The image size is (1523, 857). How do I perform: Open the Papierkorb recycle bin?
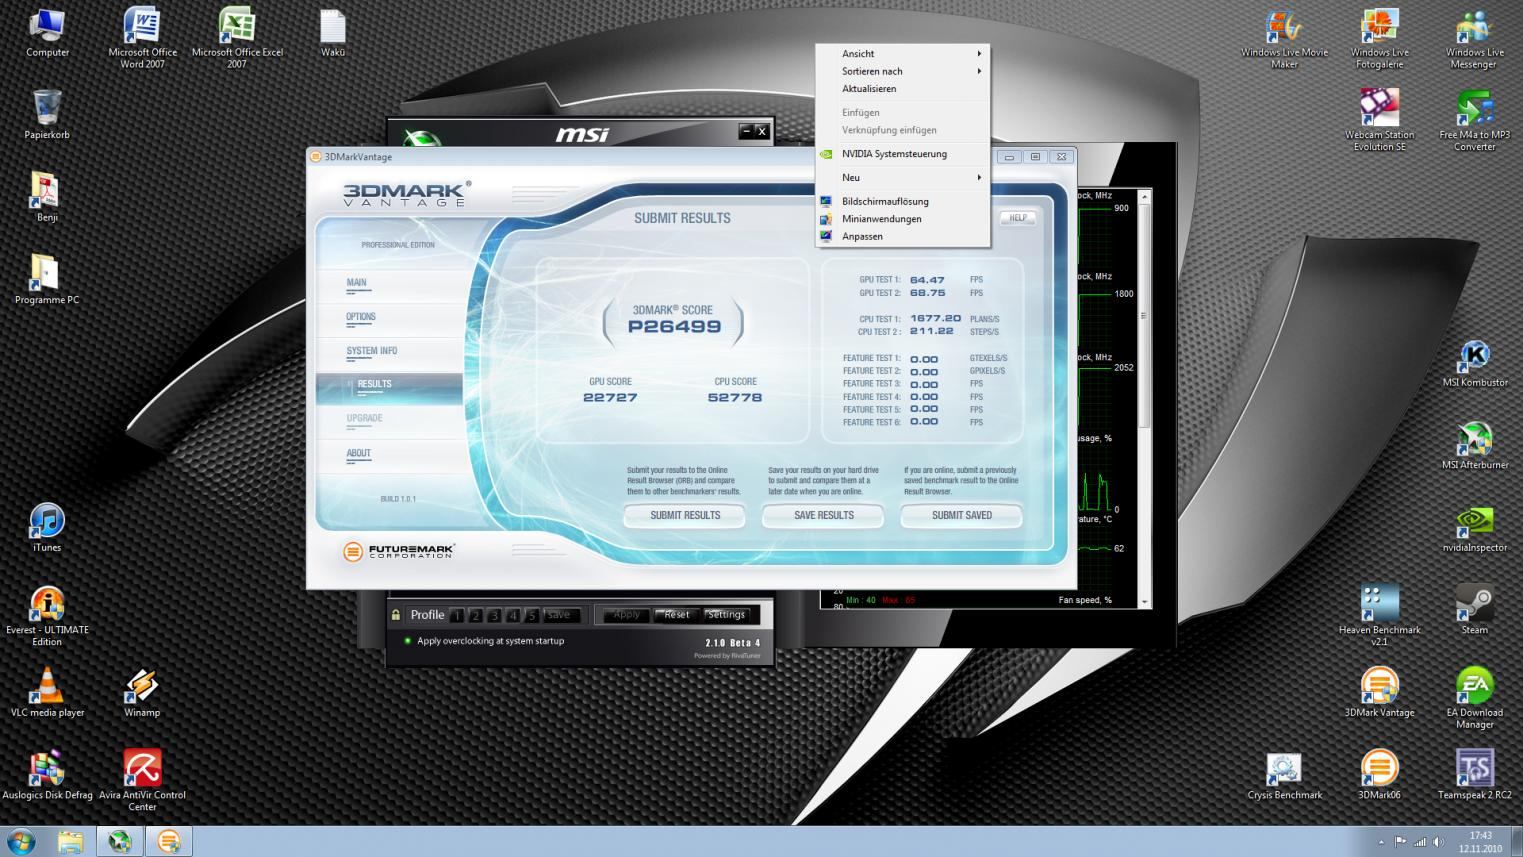pyautogui.click(x=47, y=115)
